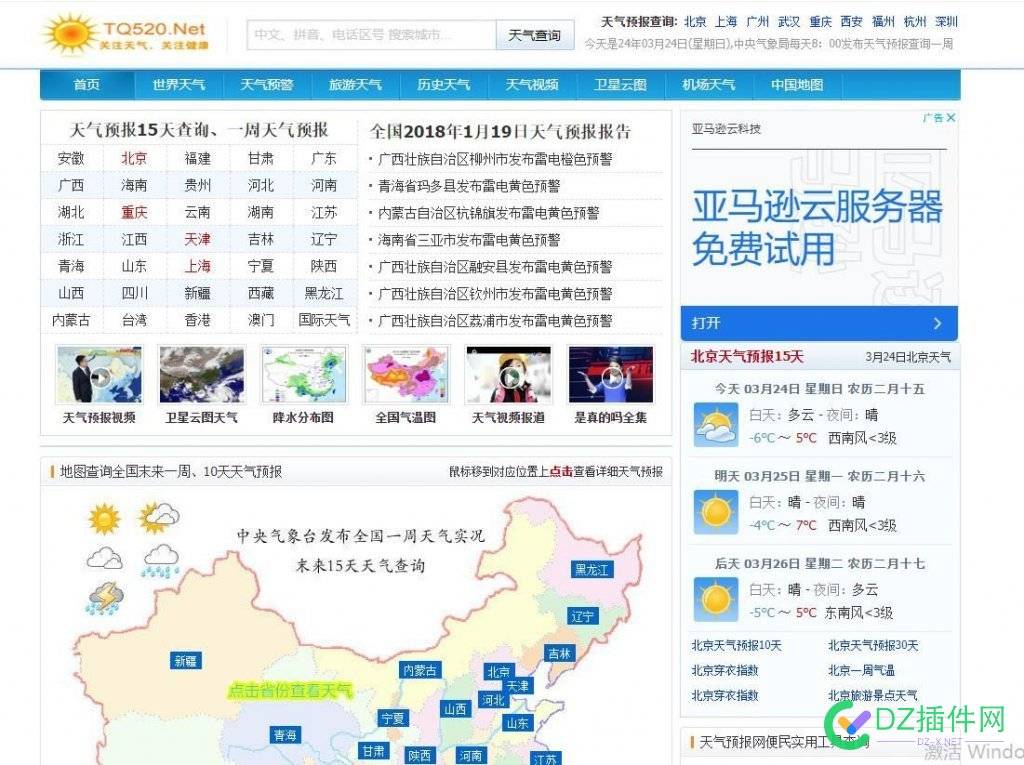
Task: Click the 山西 label on map
Action: tap(456, 709)
